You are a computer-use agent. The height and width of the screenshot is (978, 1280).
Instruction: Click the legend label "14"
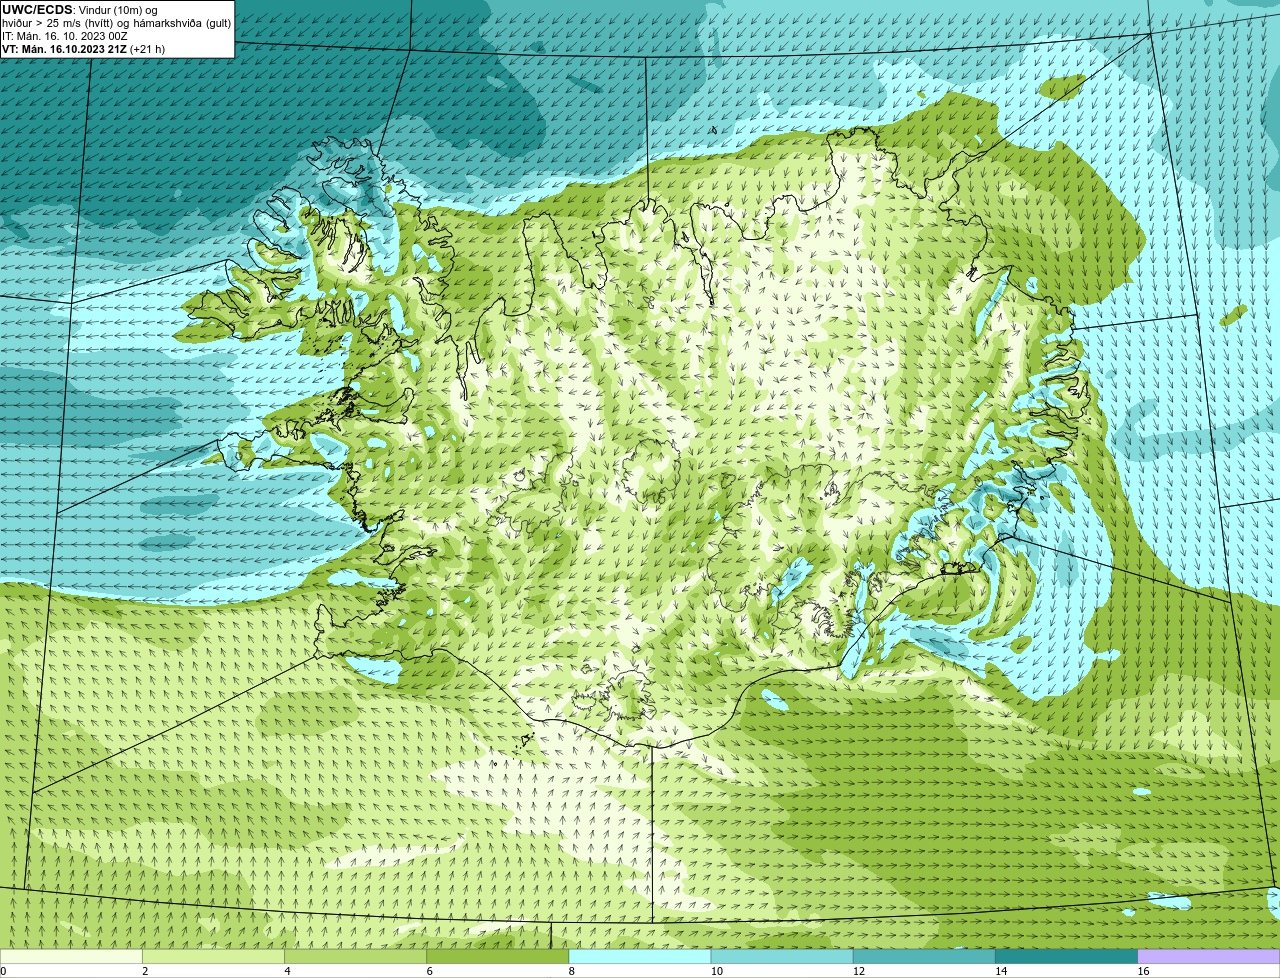coord(1001,971)
